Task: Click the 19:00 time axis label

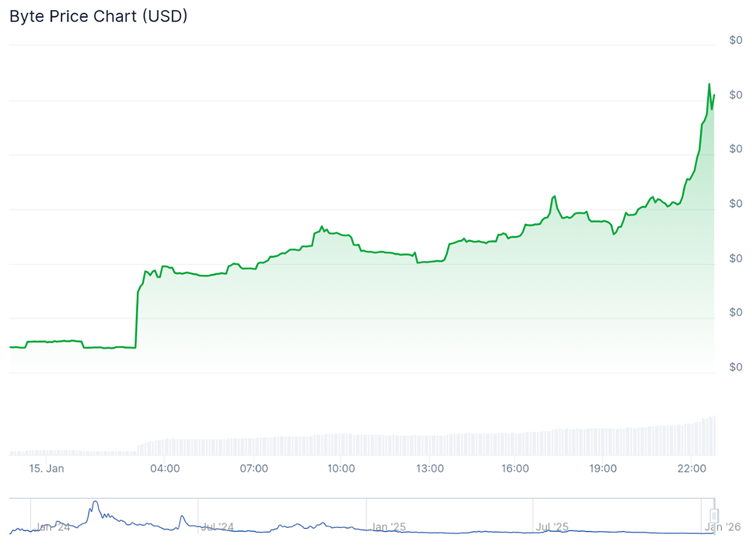Action: pos(603,468)
